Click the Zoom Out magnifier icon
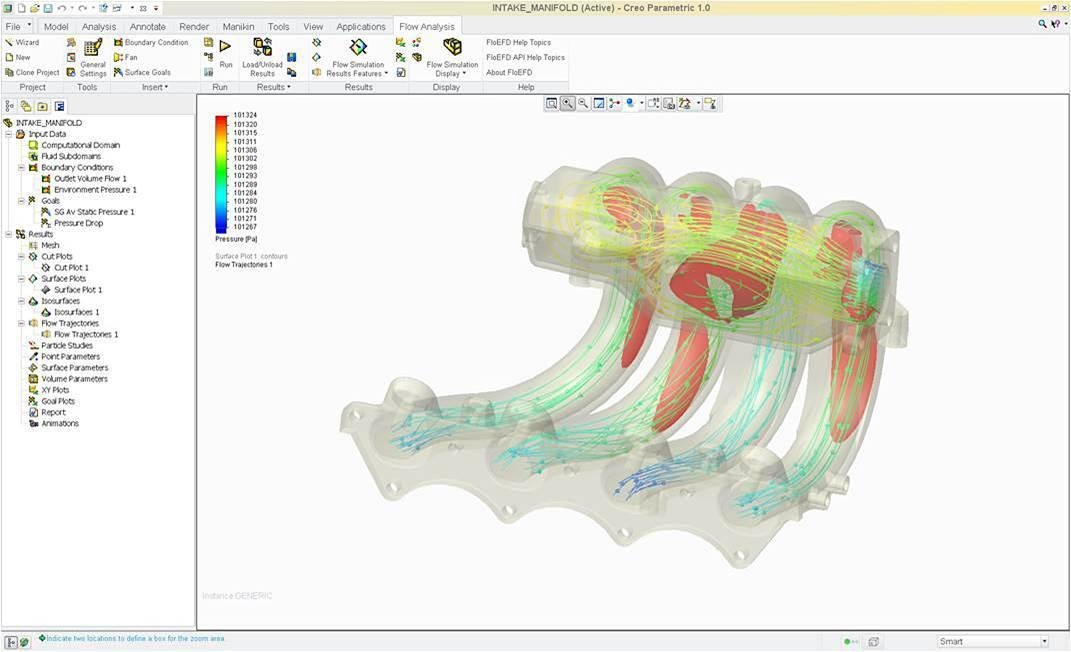 [x=583, y=104]
